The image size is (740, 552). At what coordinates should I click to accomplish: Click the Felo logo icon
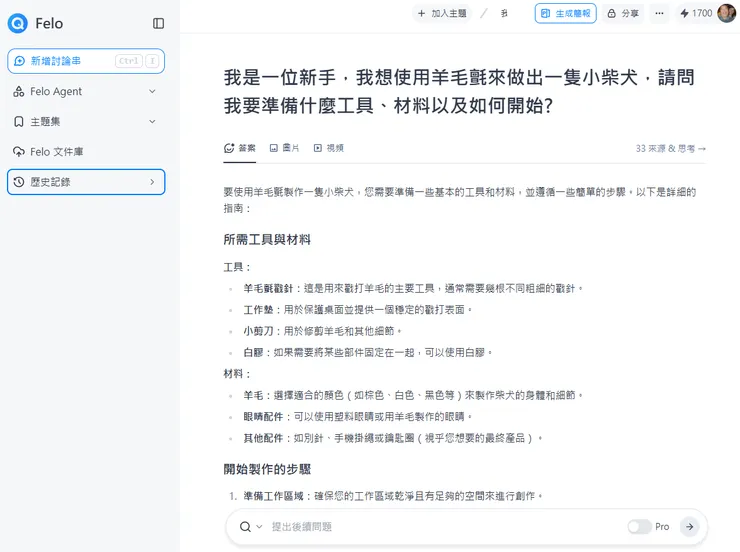pyautogui.click(x=18, y=23)
